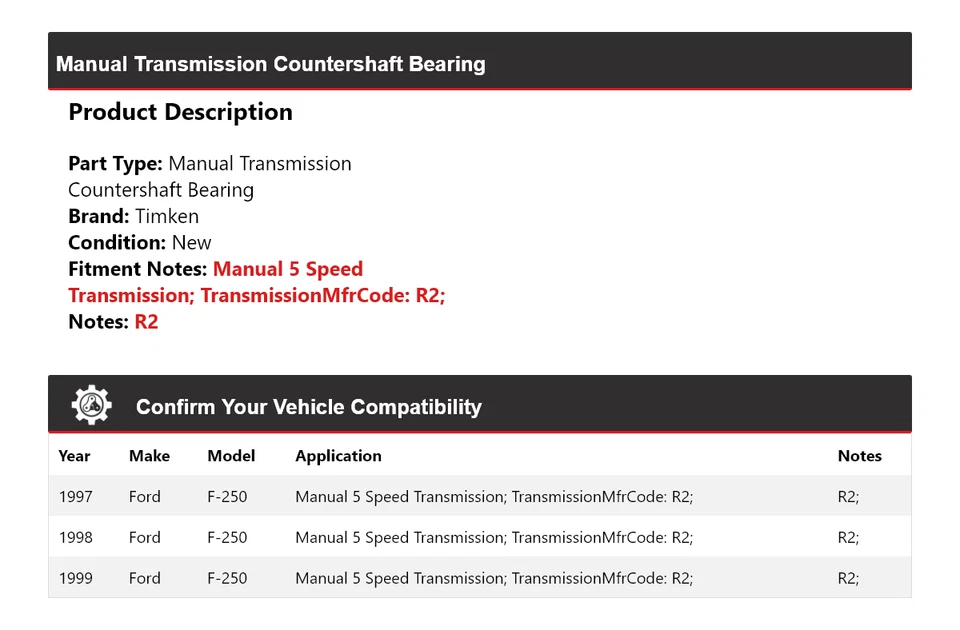
Task: Click the R2; note in 1997 row
Action: 848,496
